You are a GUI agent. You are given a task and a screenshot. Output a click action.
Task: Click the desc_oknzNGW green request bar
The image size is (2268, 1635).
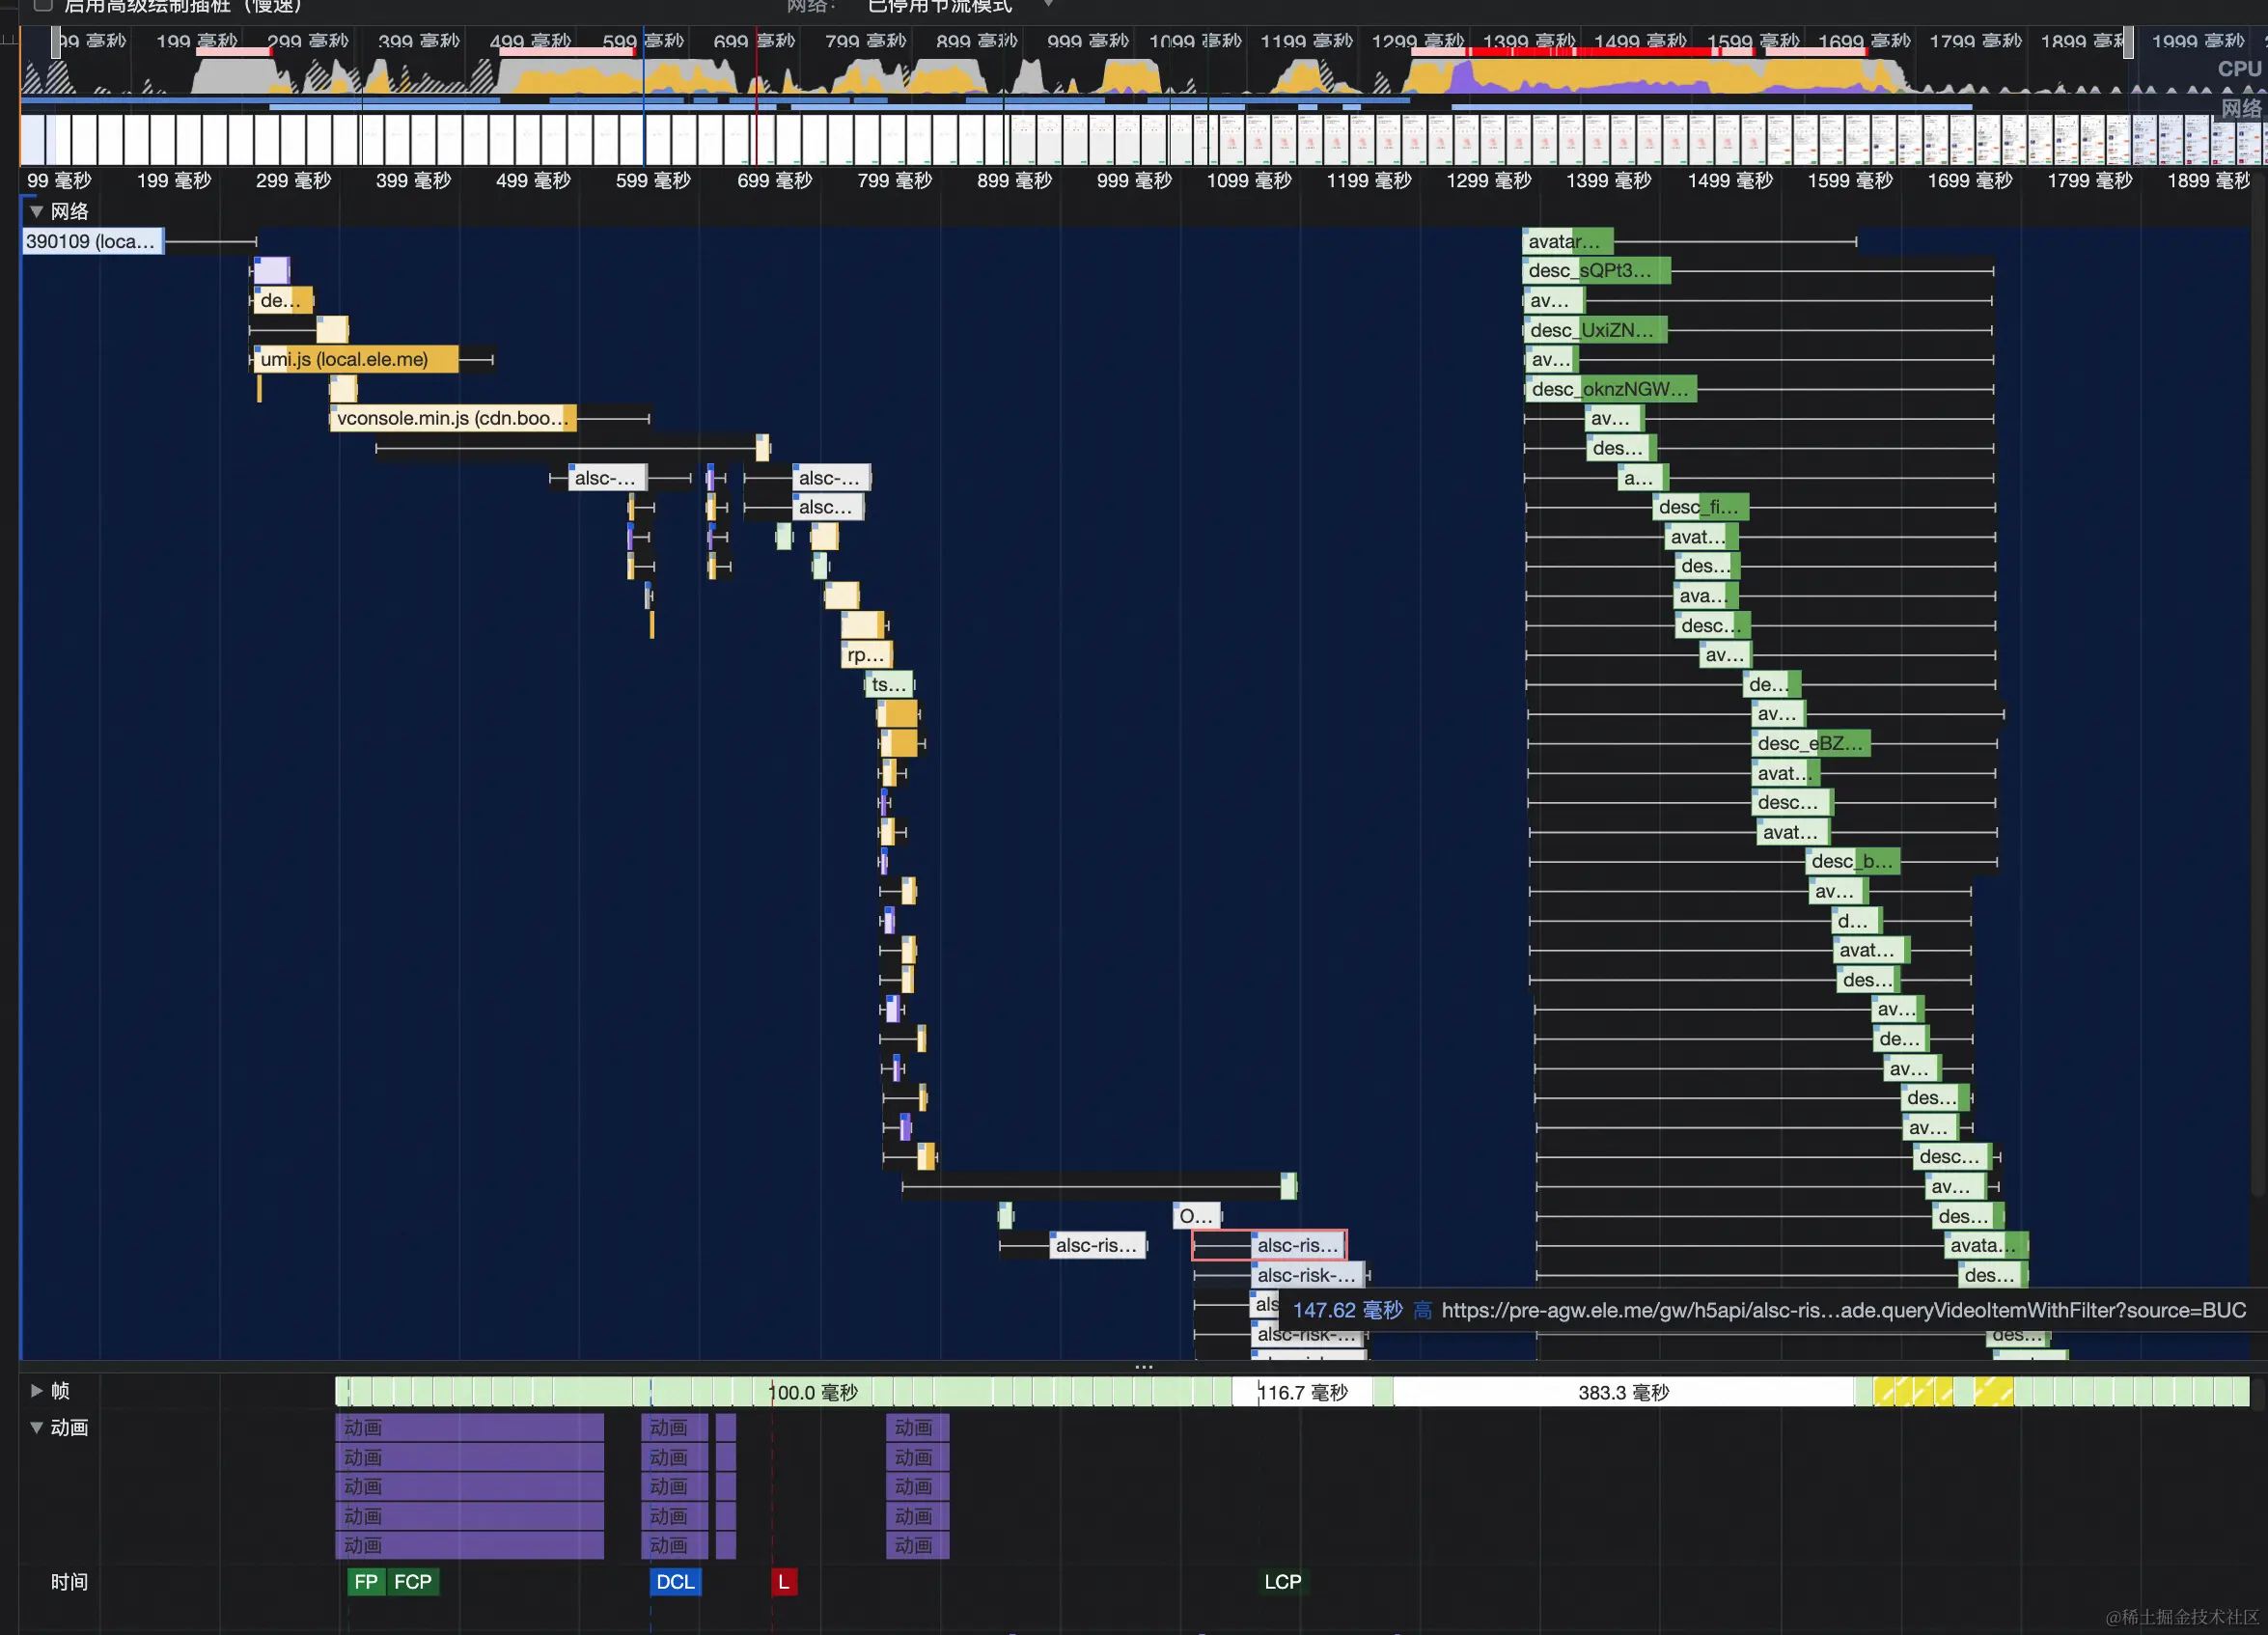[x=1610, y=389]
